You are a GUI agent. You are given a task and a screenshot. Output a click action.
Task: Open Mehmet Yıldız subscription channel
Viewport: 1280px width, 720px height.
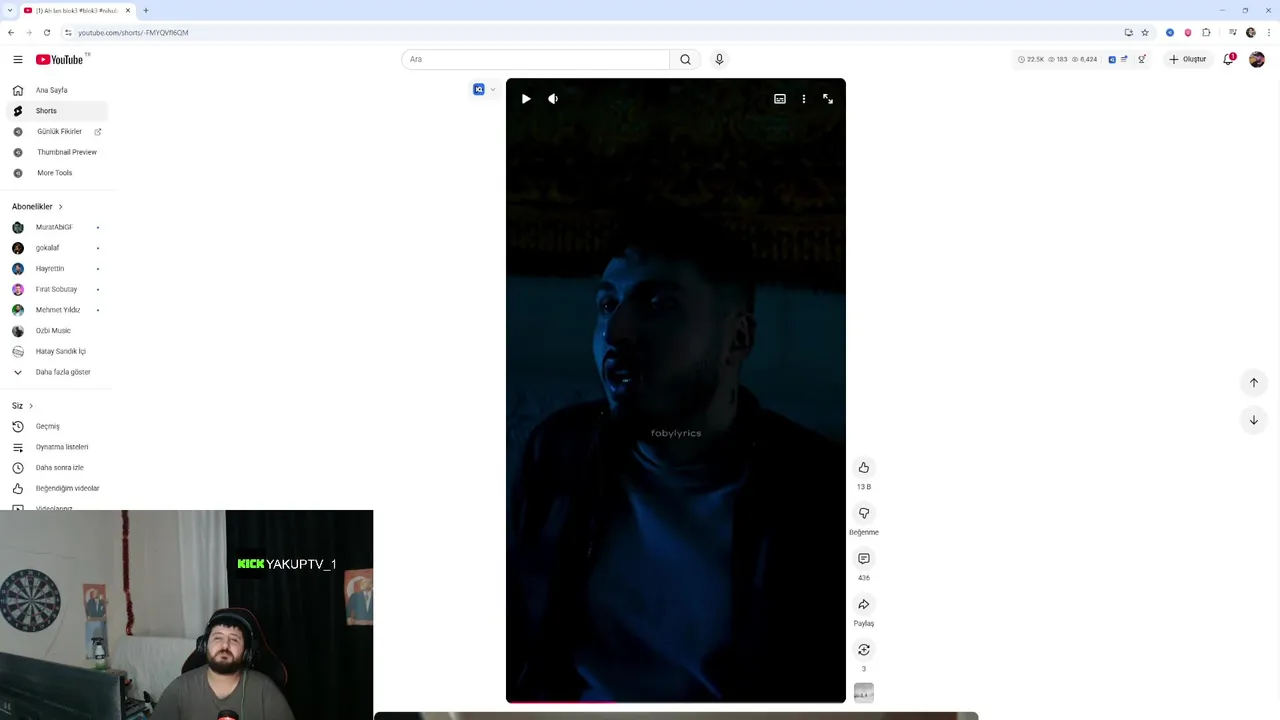click(57, 310)
